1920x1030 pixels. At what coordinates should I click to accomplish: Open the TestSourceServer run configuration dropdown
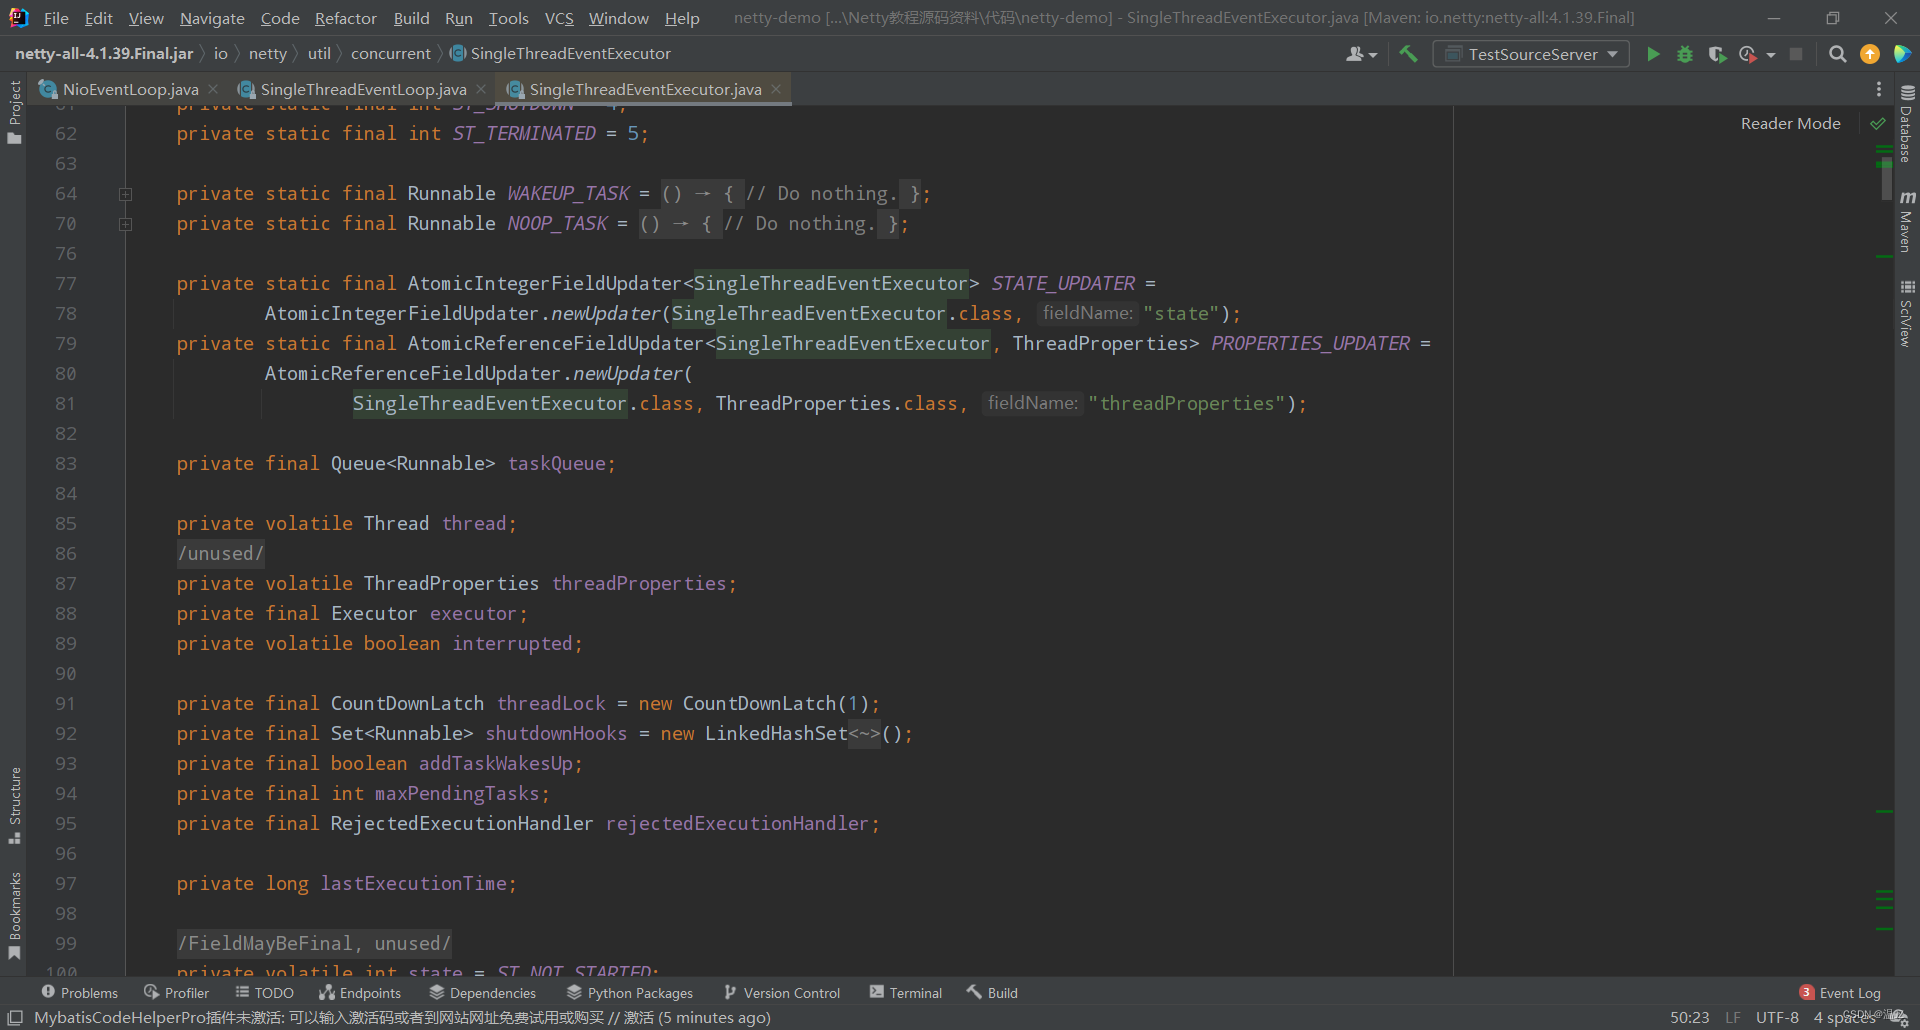(1531, 54)
